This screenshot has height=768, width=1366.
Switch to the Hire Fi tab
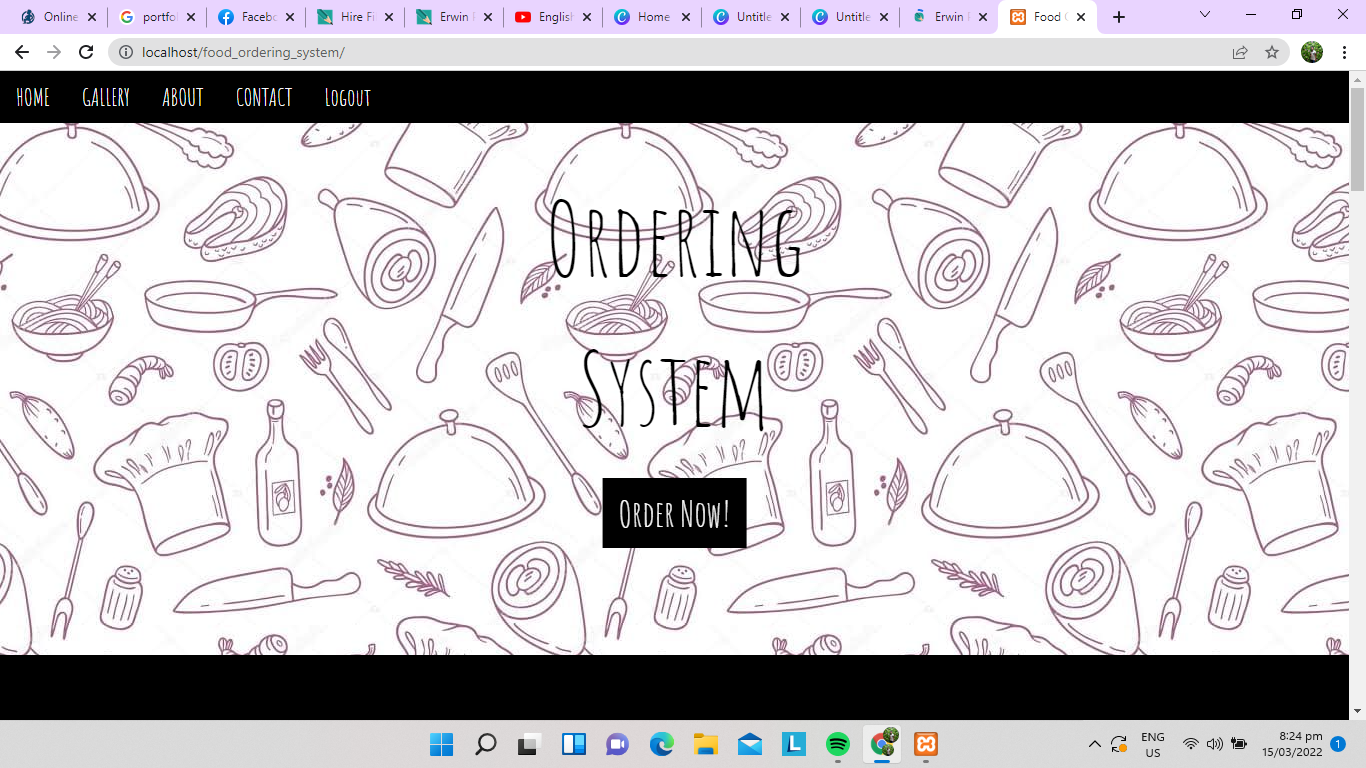click(x=355, y=17)
